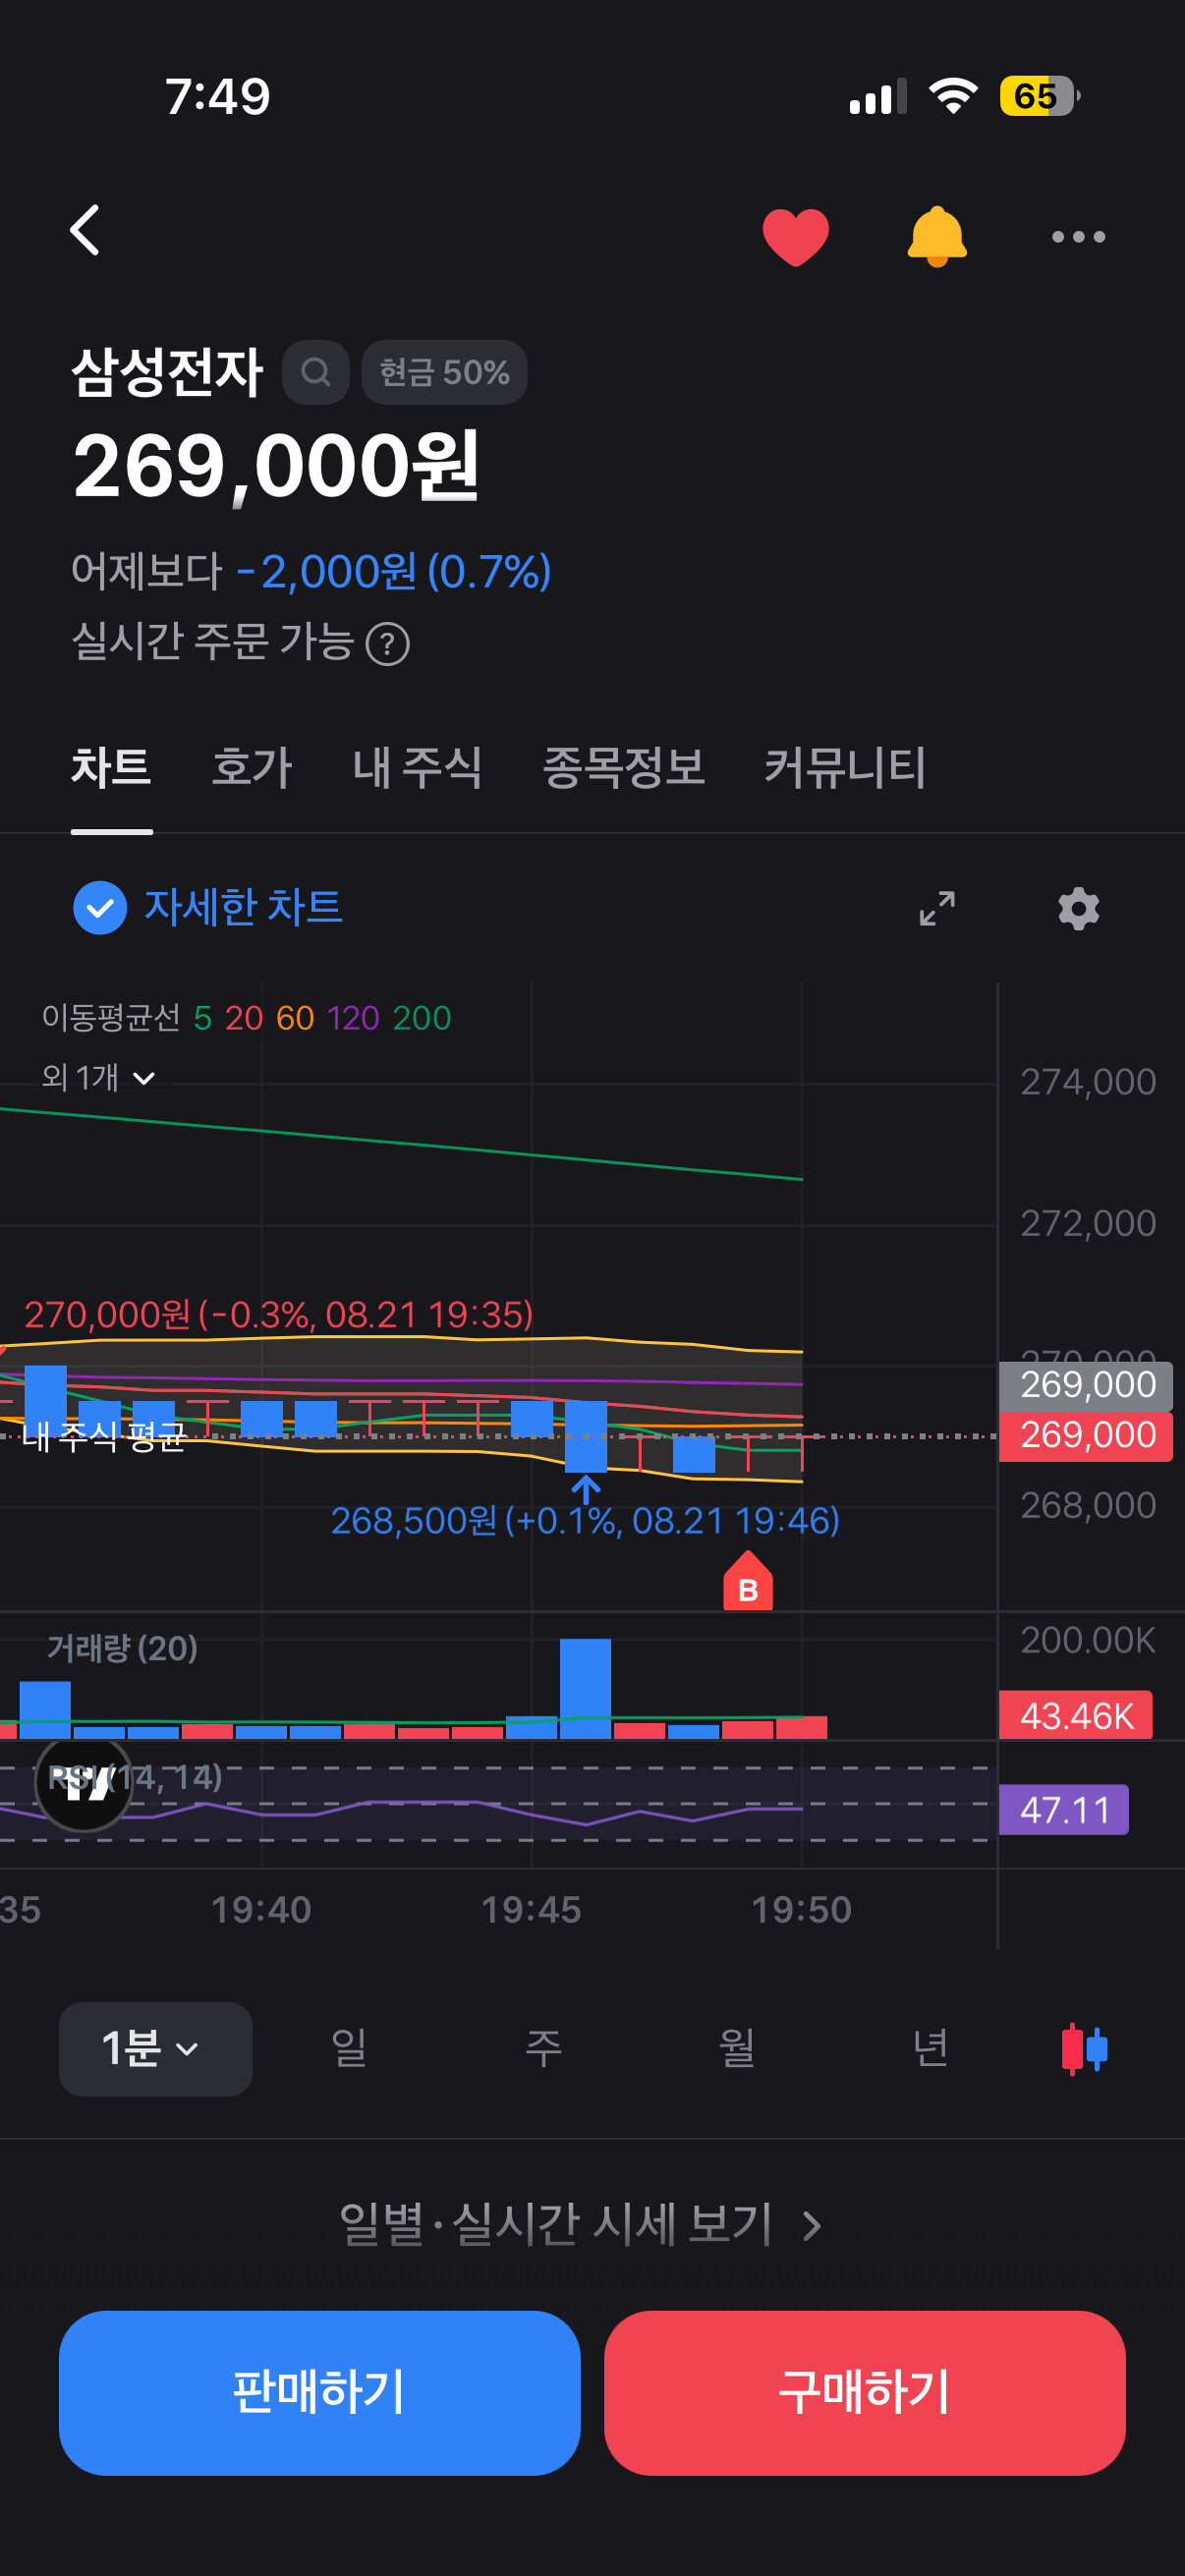Switch to the 호가 tab
1185x2576 pixels.
click(252, 768)
